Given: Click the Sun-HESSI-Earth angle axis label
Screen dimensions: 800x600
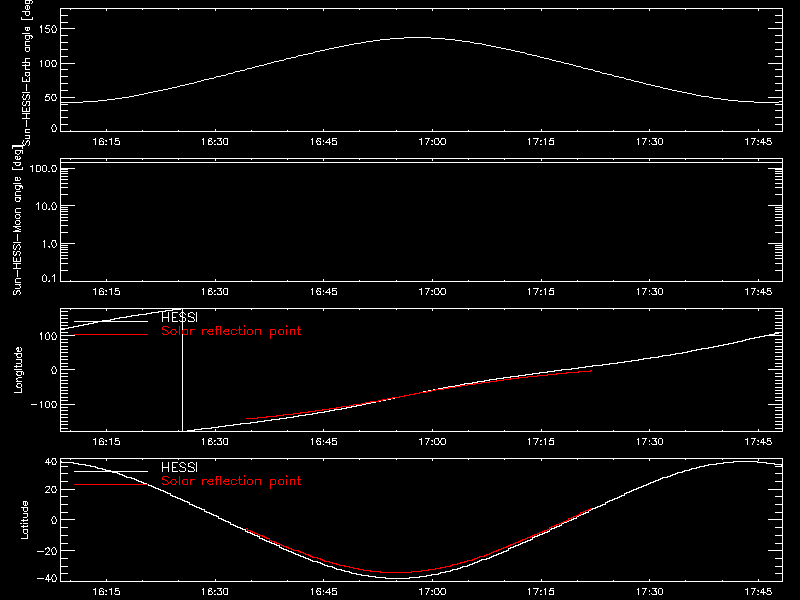Looking at the screenshot, I should [x=27, y=72].
